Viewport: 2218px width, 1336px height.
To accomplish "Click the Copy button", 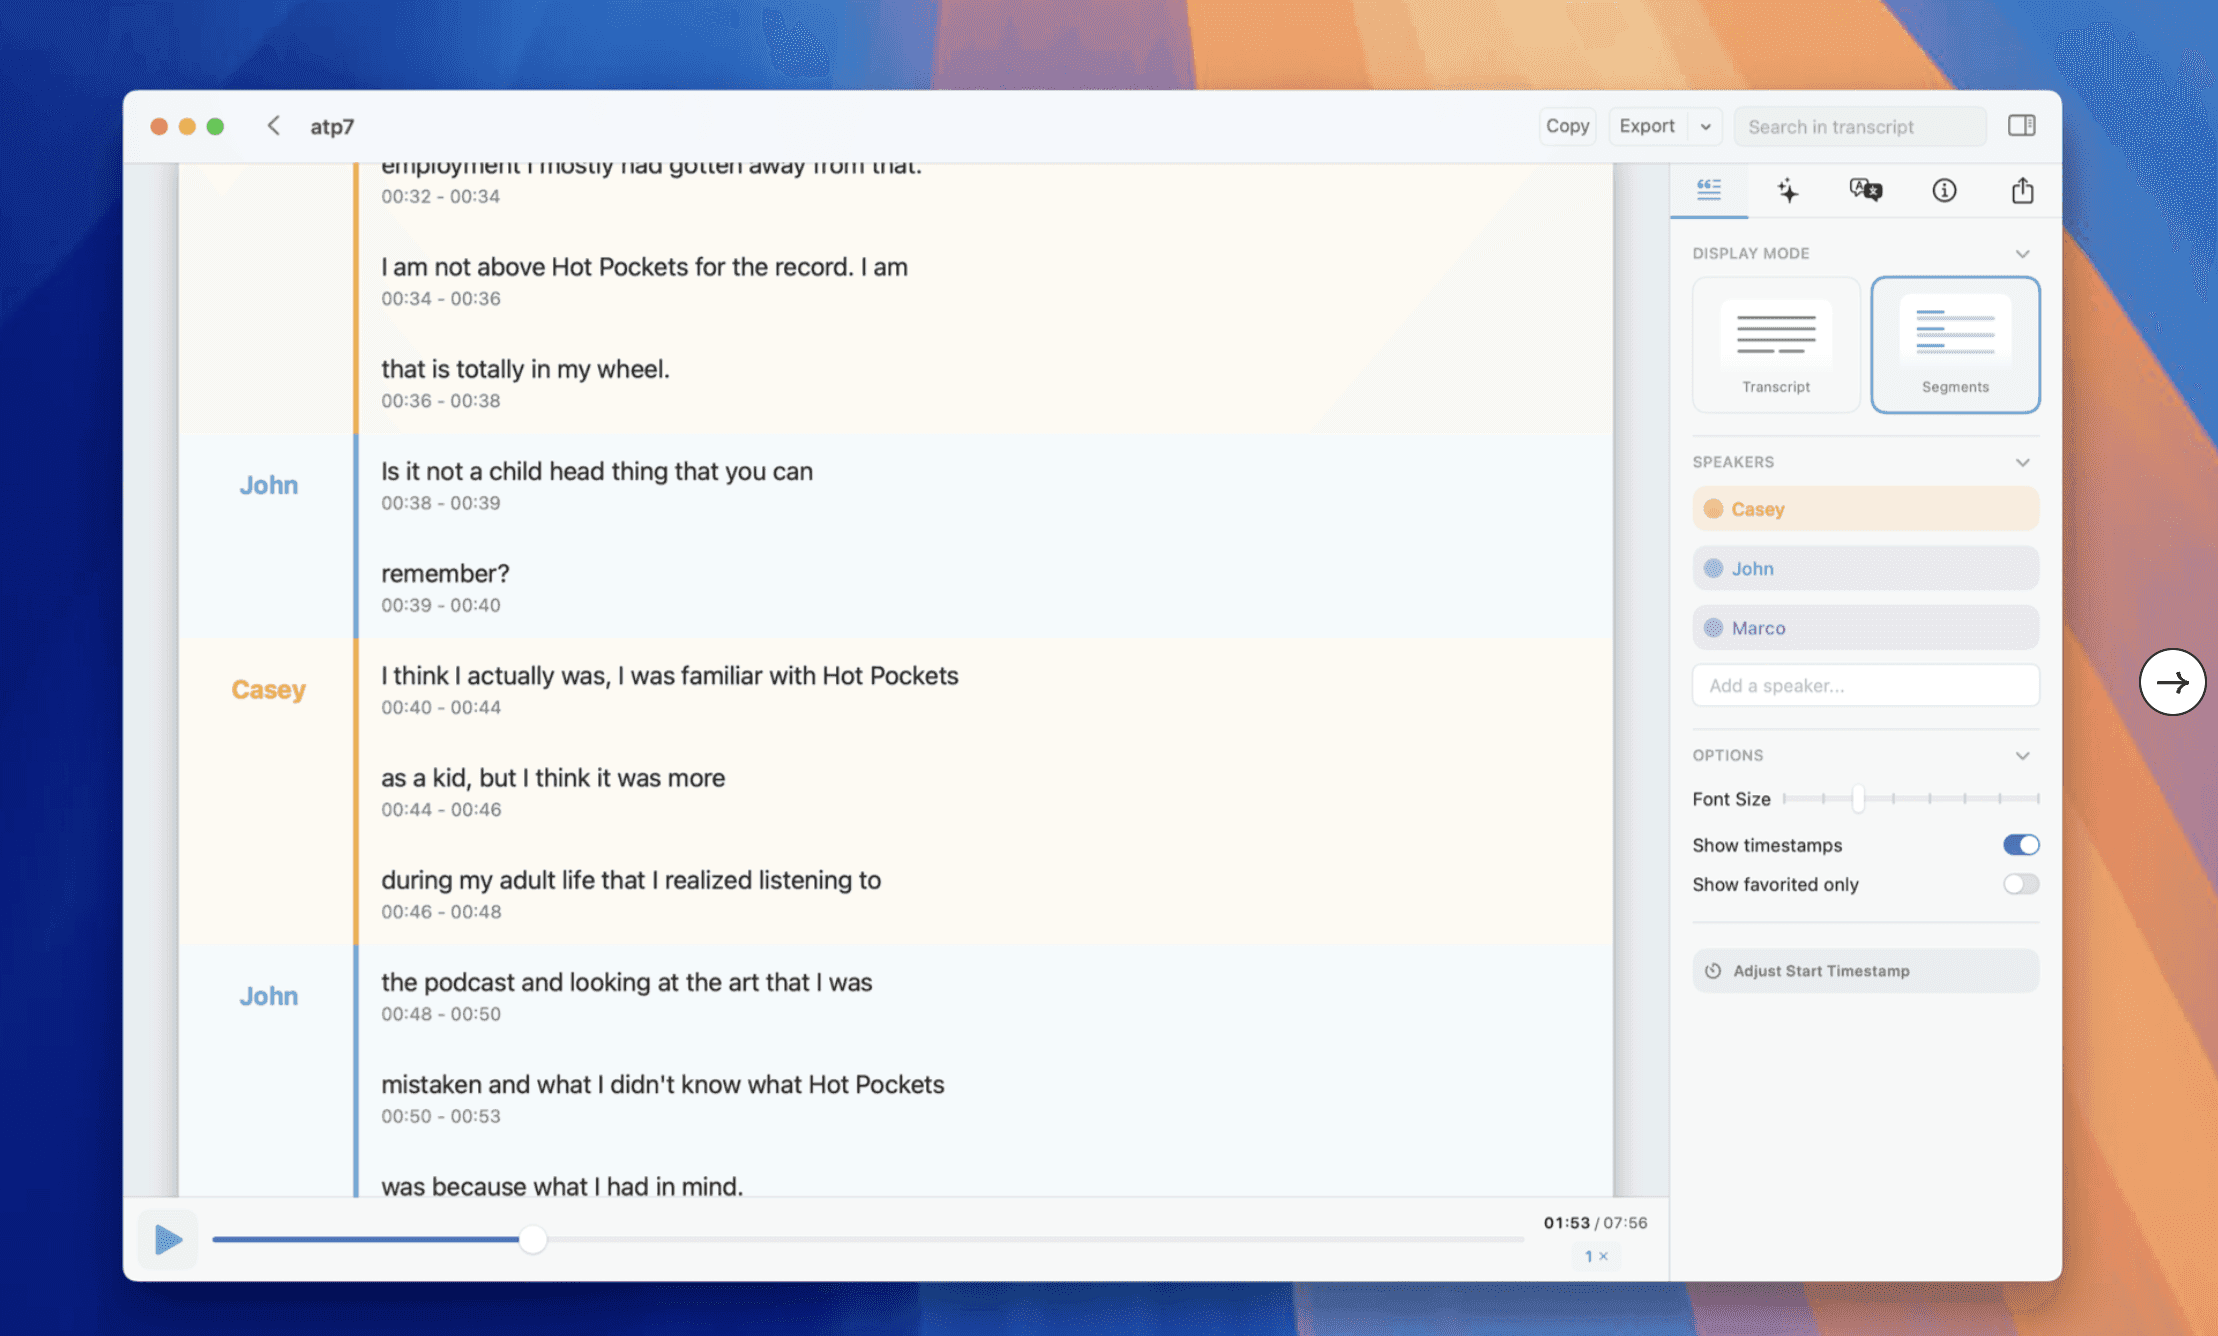I will (x=1566, y=126).
